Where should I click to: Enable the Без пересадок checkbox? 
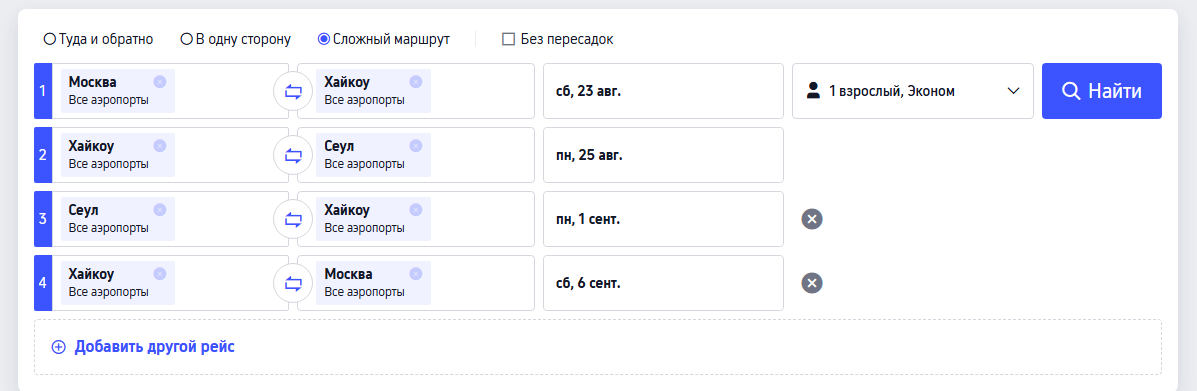[x=557, y=39]
